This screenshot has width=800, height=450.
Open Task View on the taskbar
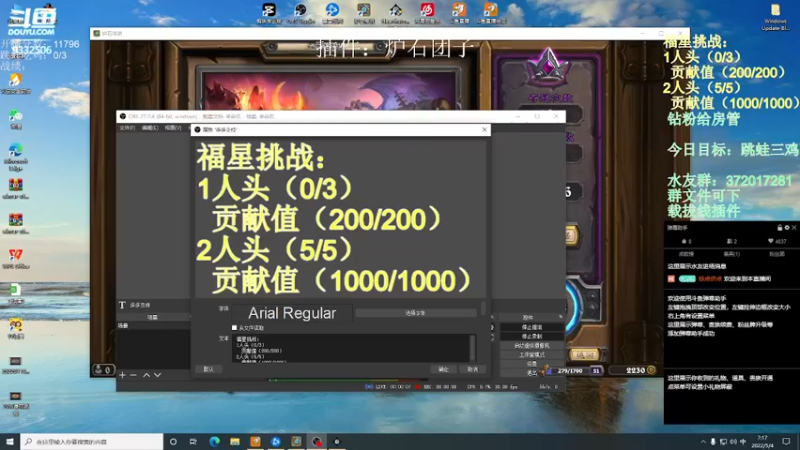tap(193, 441)
